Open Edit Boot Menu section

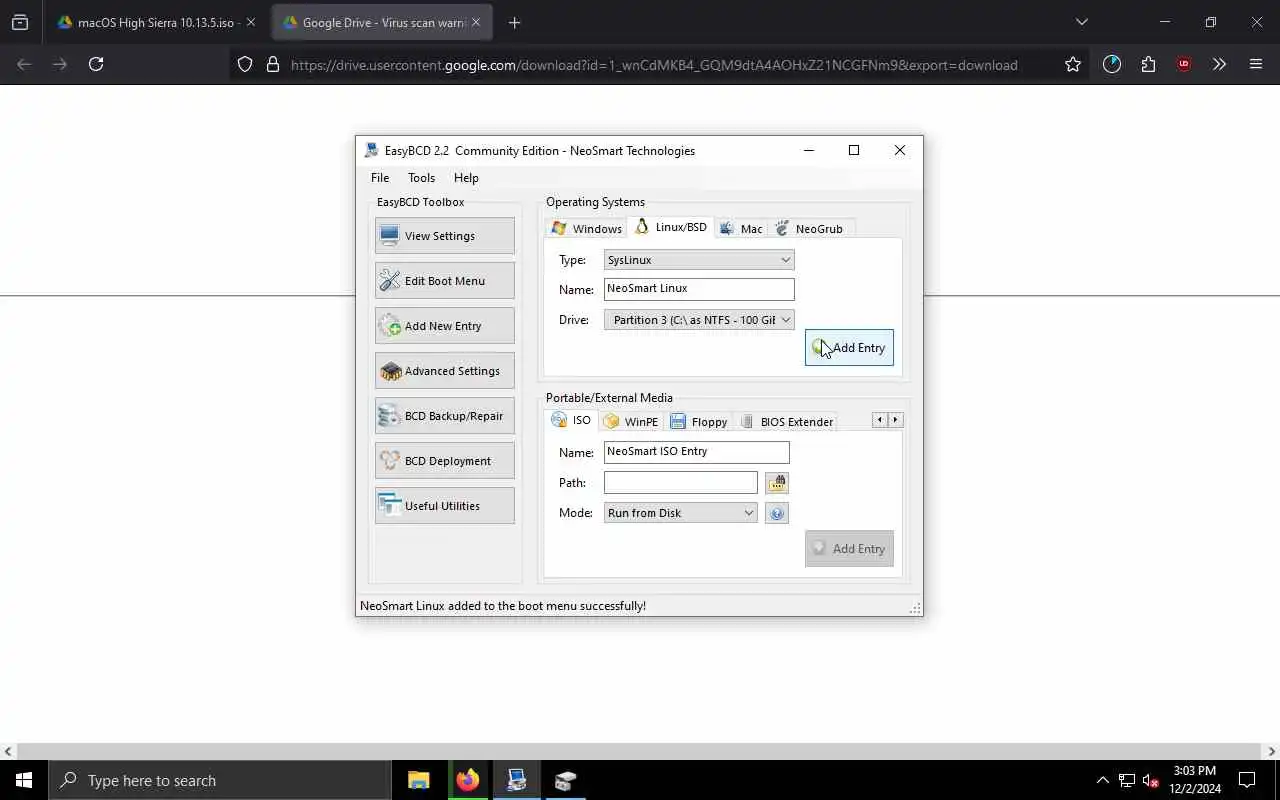pyautogui.click(x=445, y=281)
